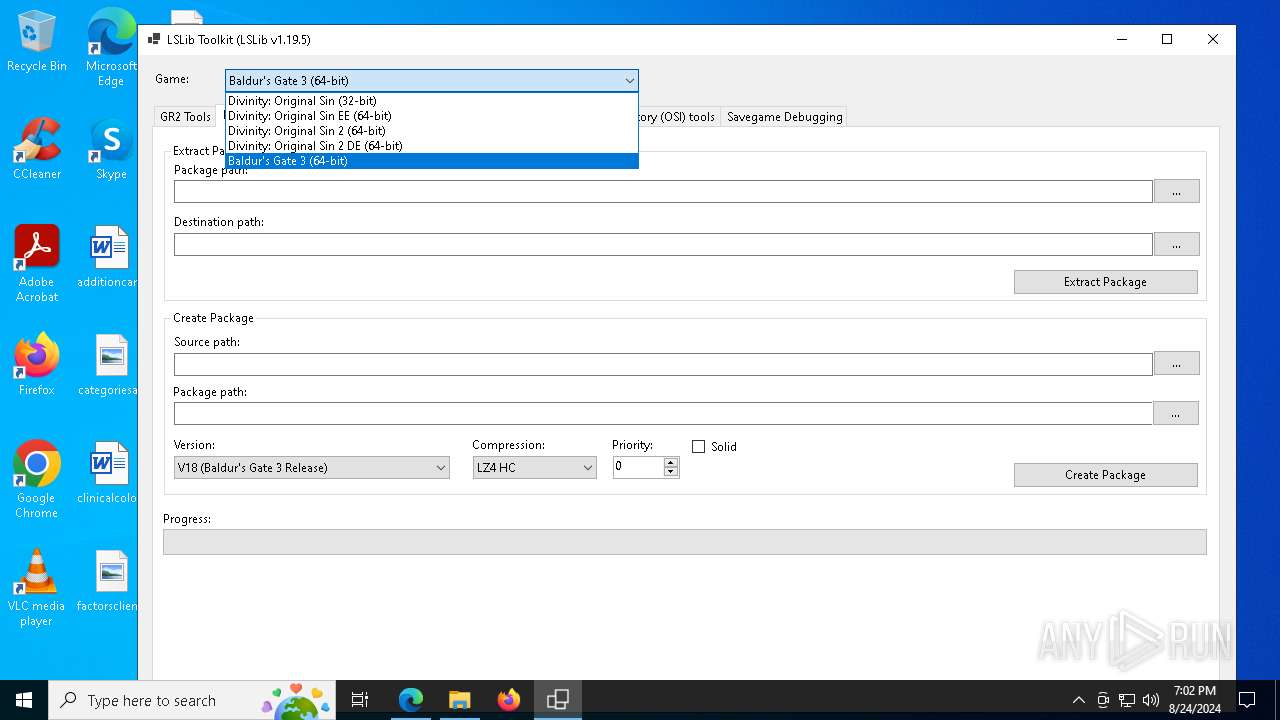This screenshot has height=720, width=1280.
Task: Select the categoriesa image file icon
Action: [x=110, y=365]
